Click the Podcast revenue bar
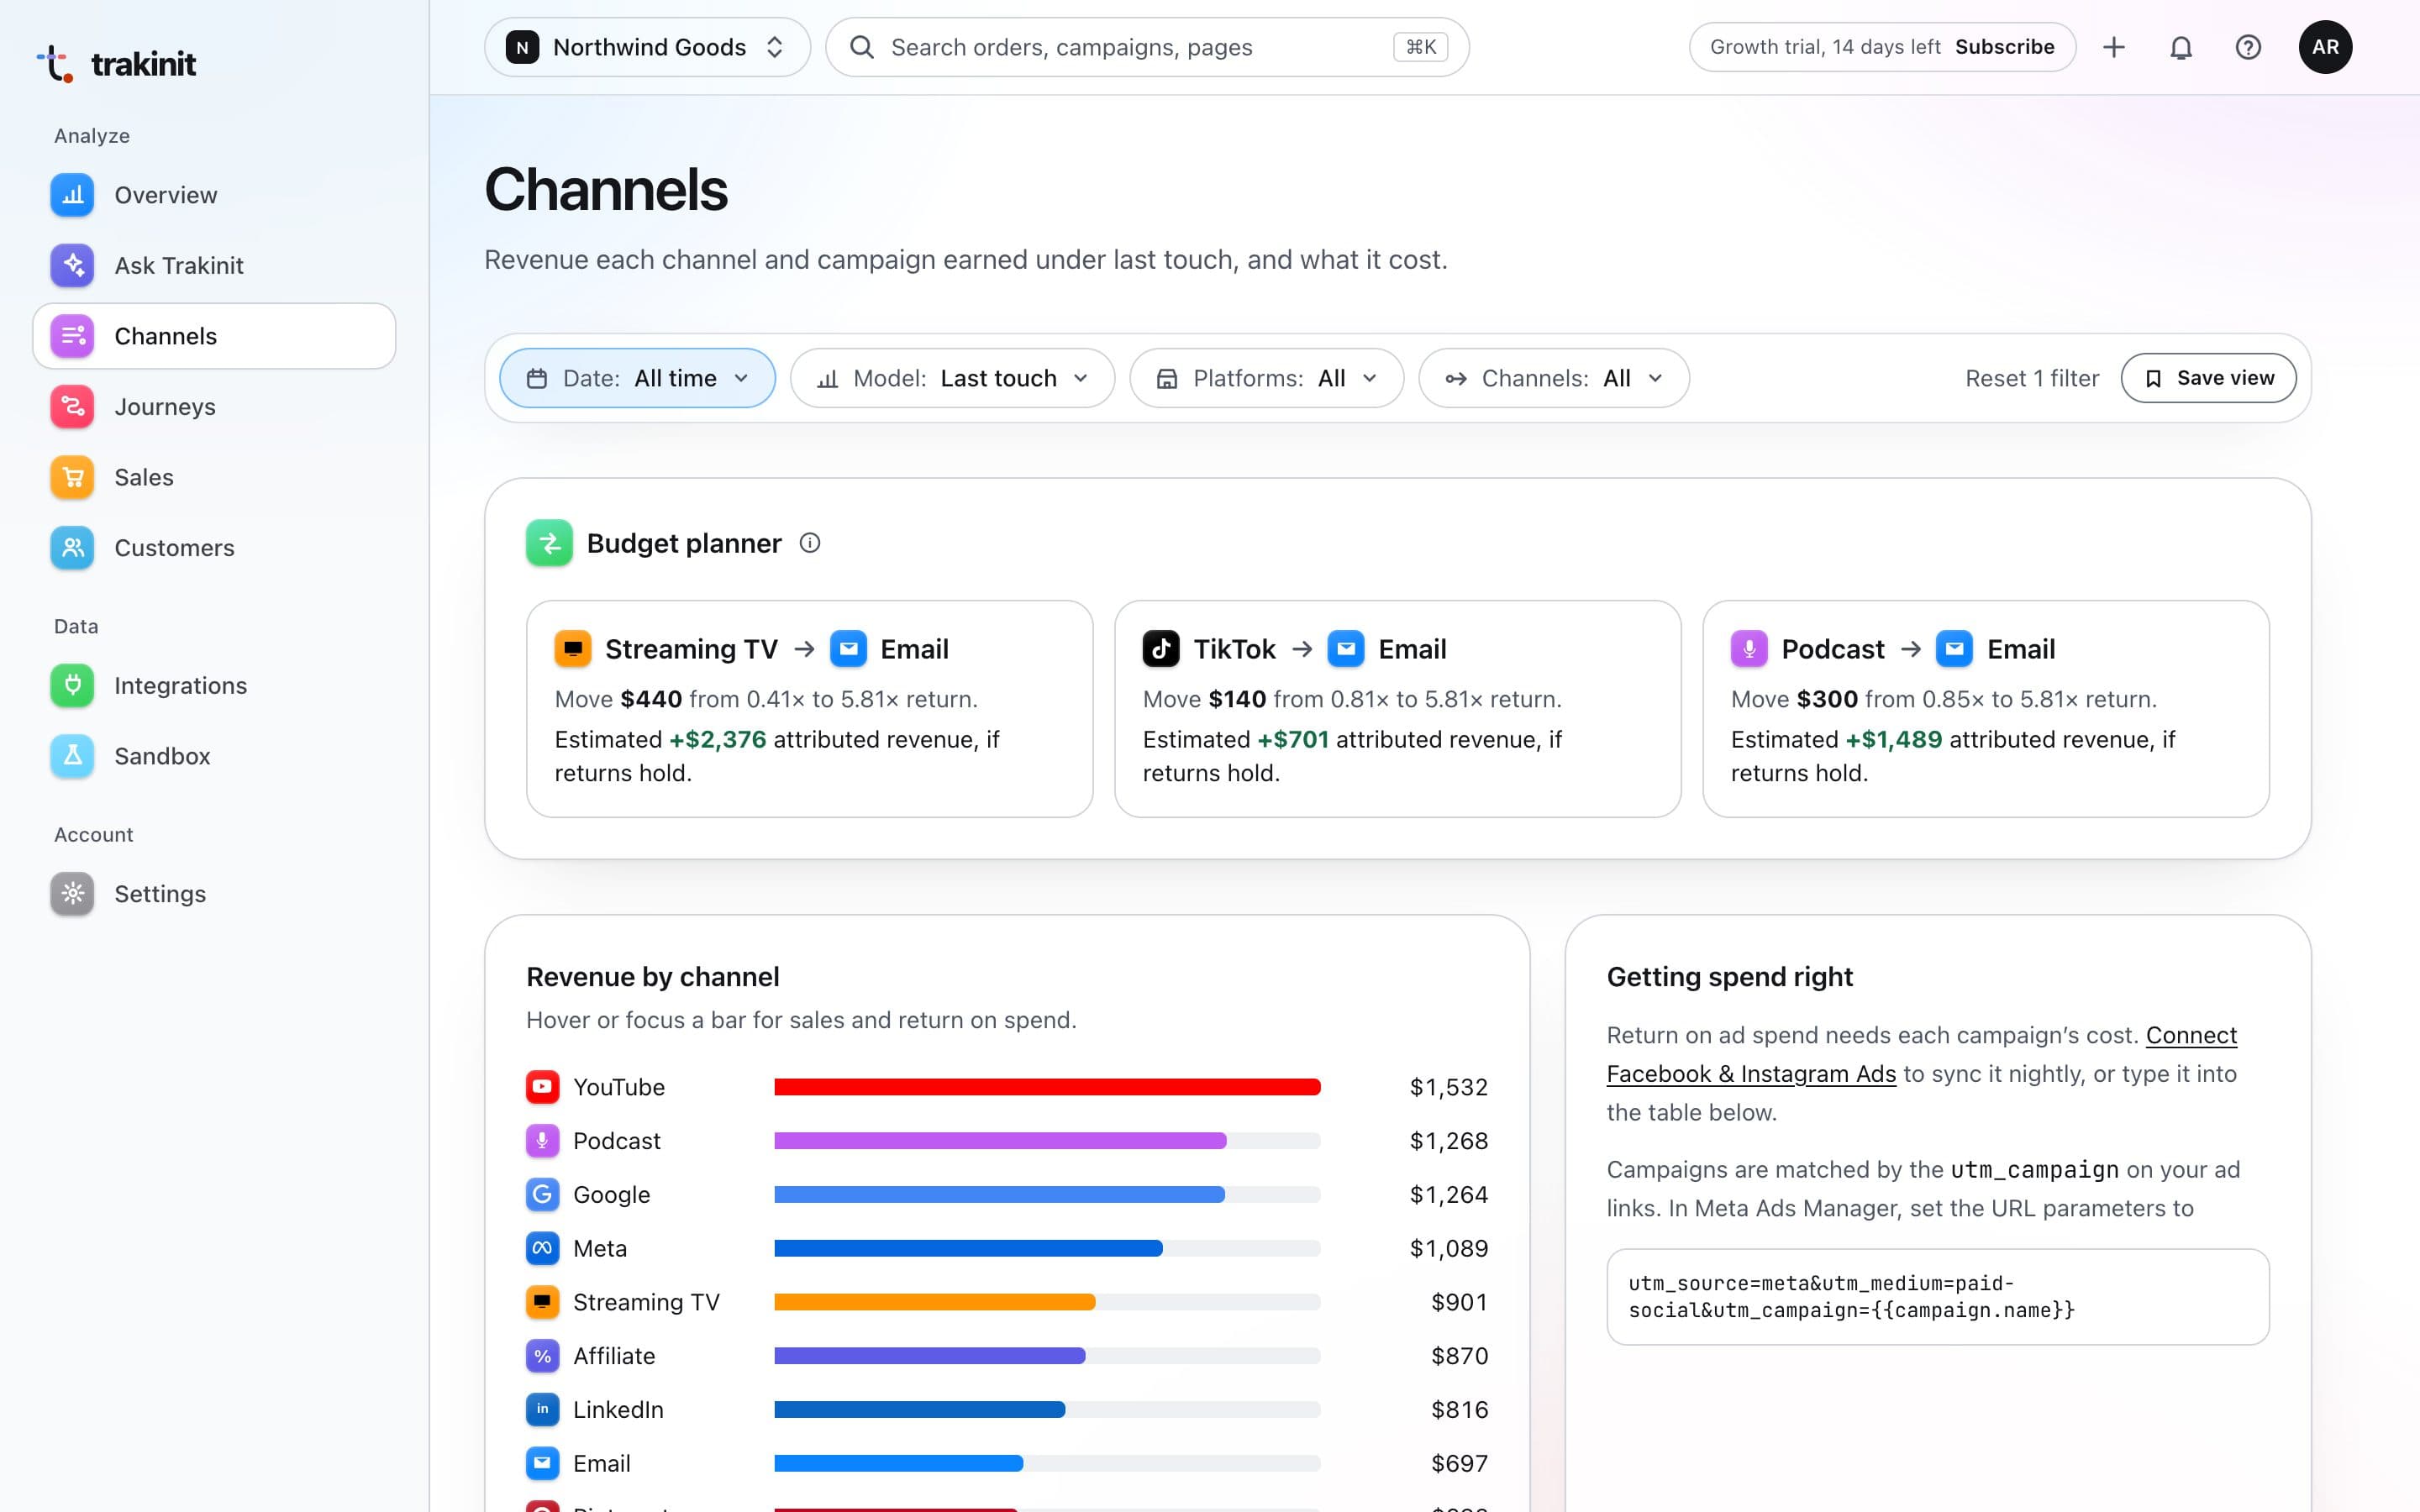The height and width of the screenshot is (1512, 2420). 1000,1141
